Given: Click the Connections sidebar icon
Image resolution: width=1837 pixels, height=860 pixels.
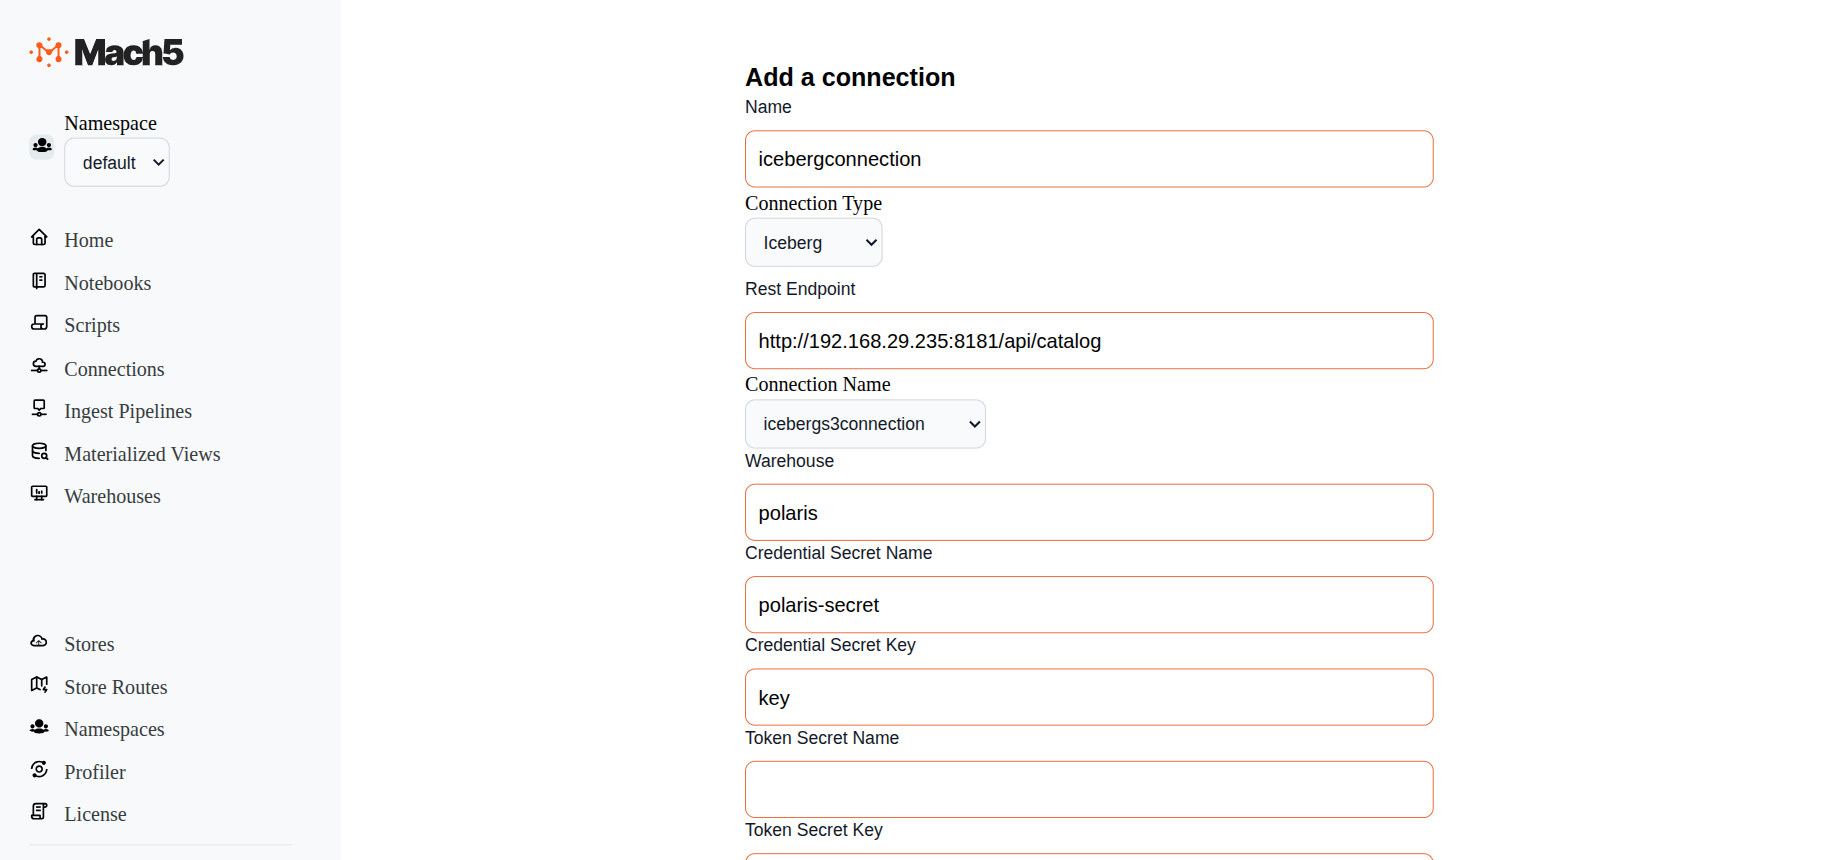Looking at the screenshot, I should [x=40, y=366].
